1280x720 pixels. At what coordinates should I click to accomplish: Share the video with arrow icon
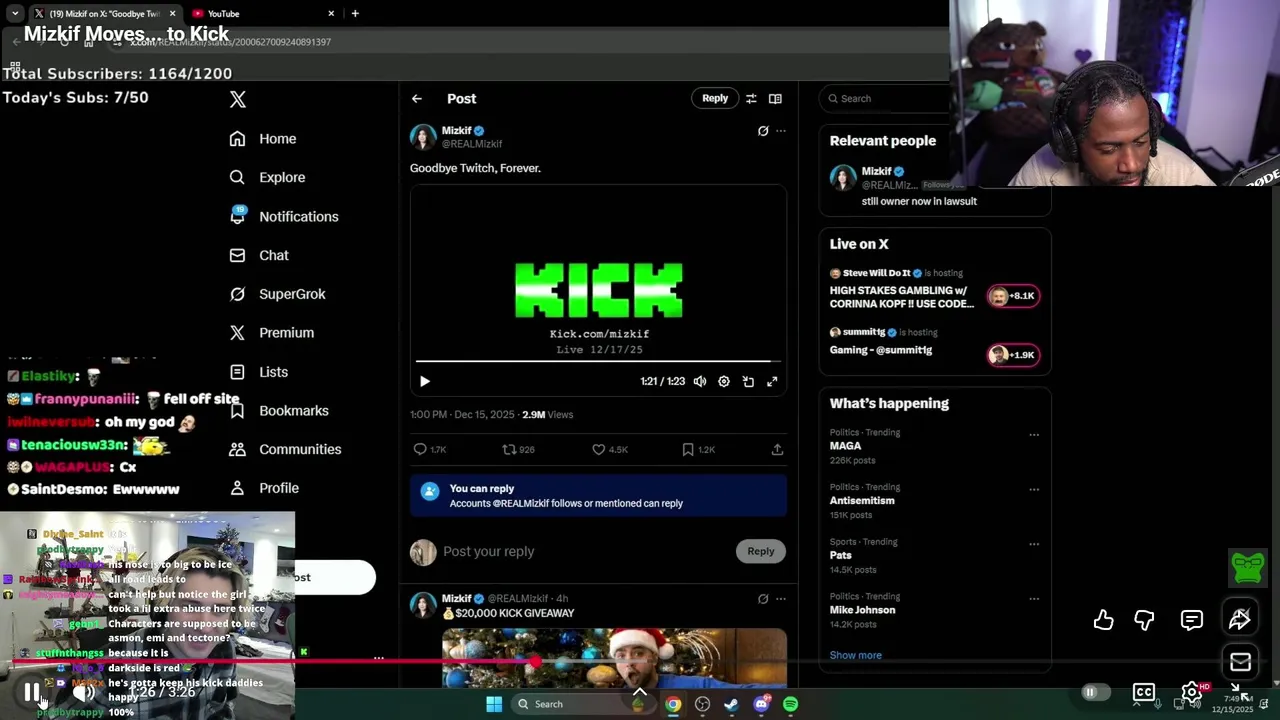(1240, 620)
